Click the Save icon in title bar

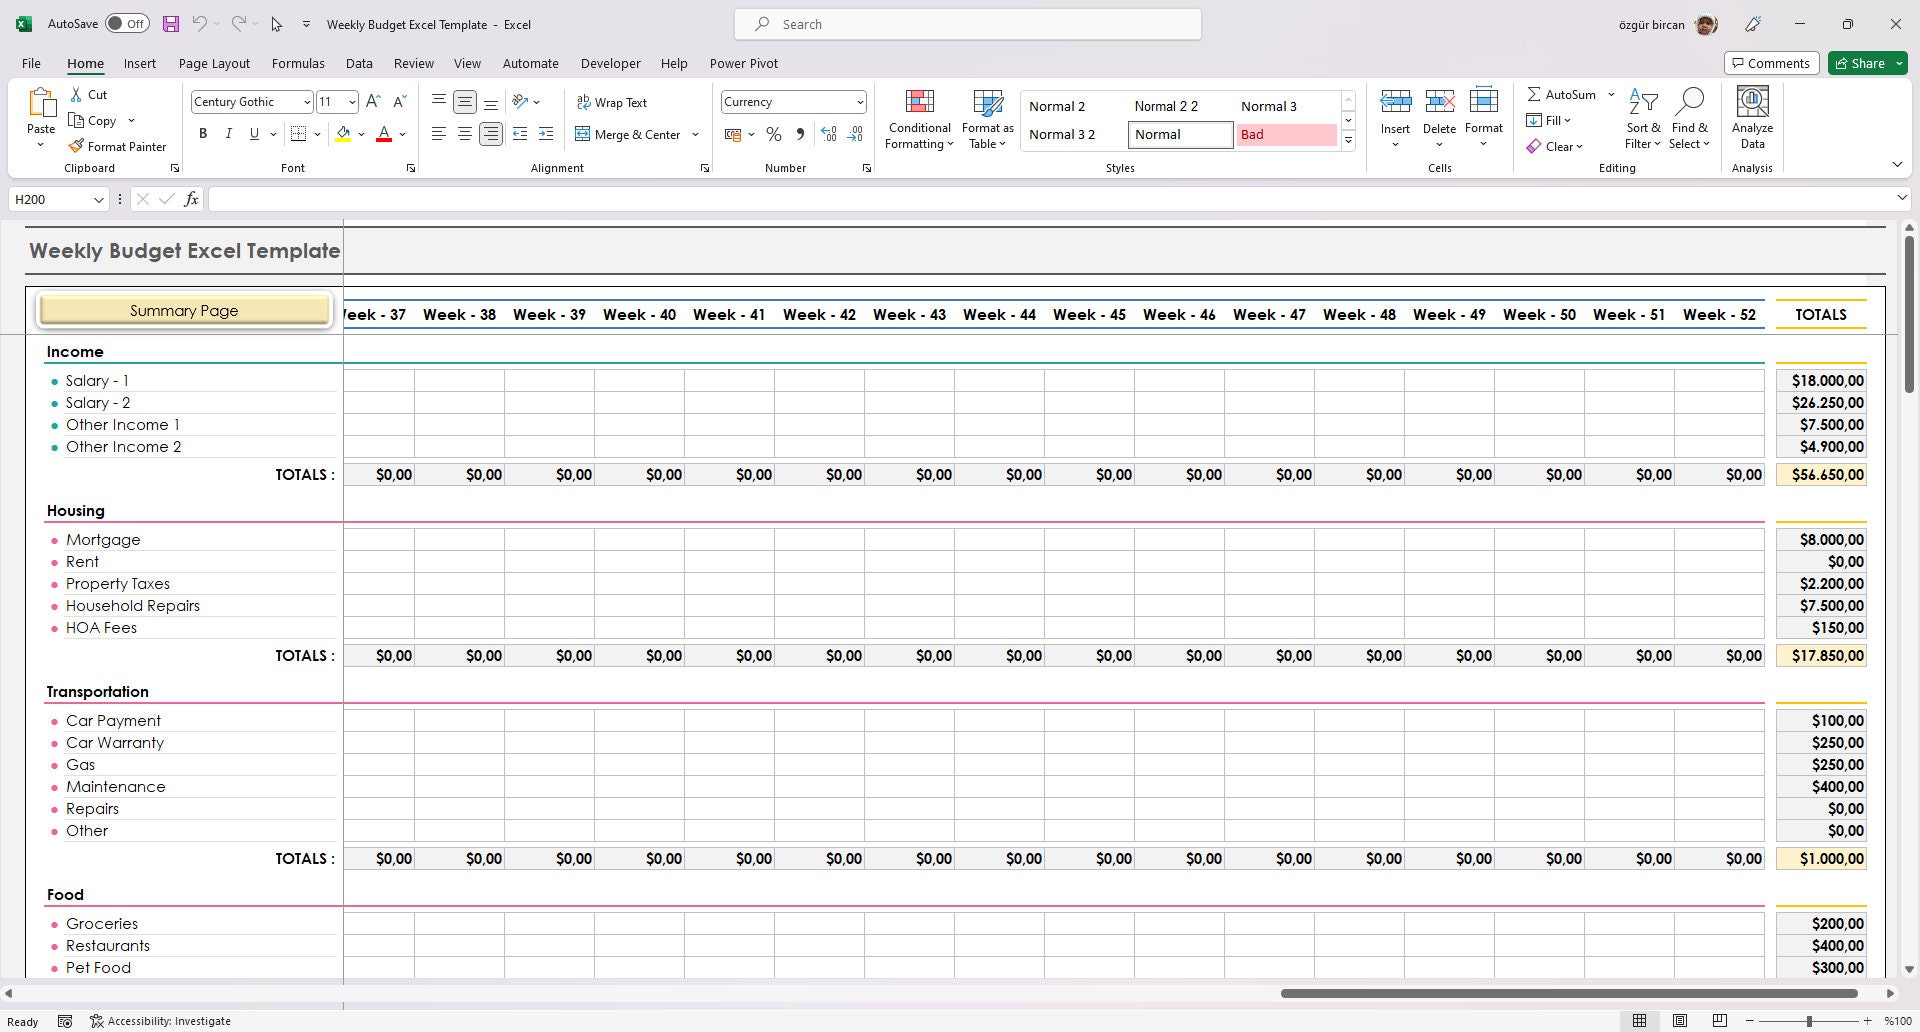coord(170,24)
